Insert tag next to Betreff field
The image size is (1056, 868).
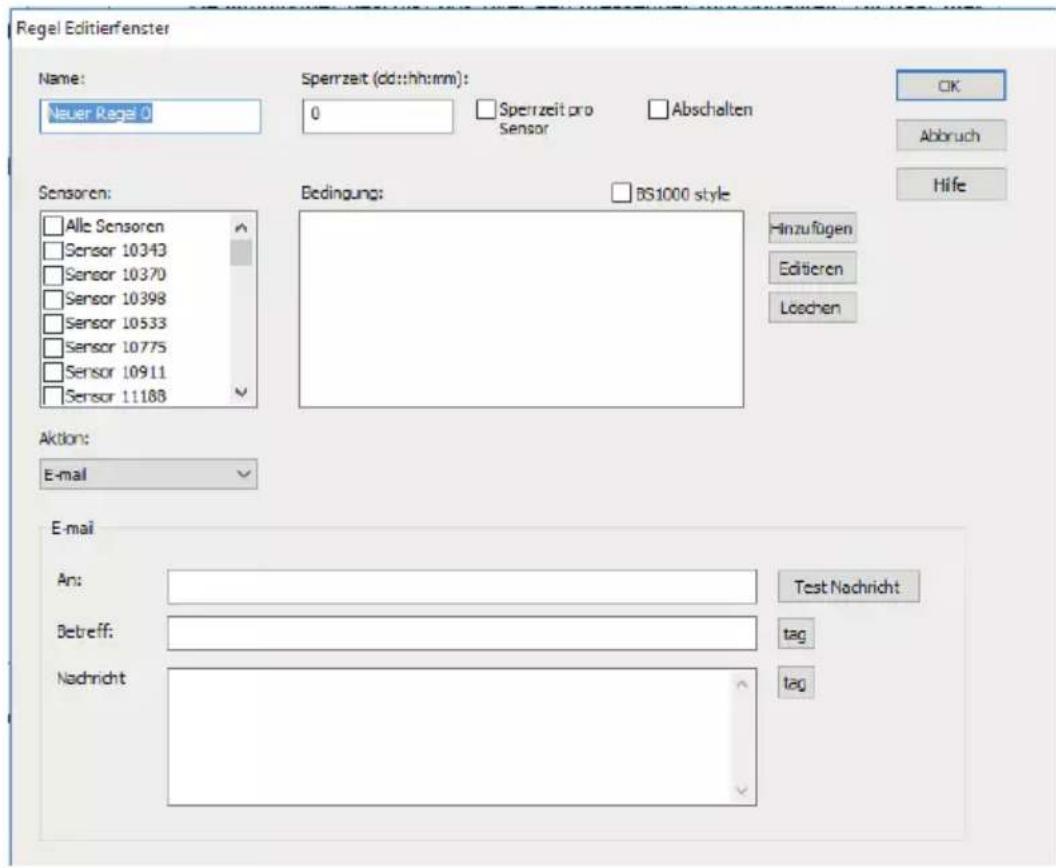795,634
